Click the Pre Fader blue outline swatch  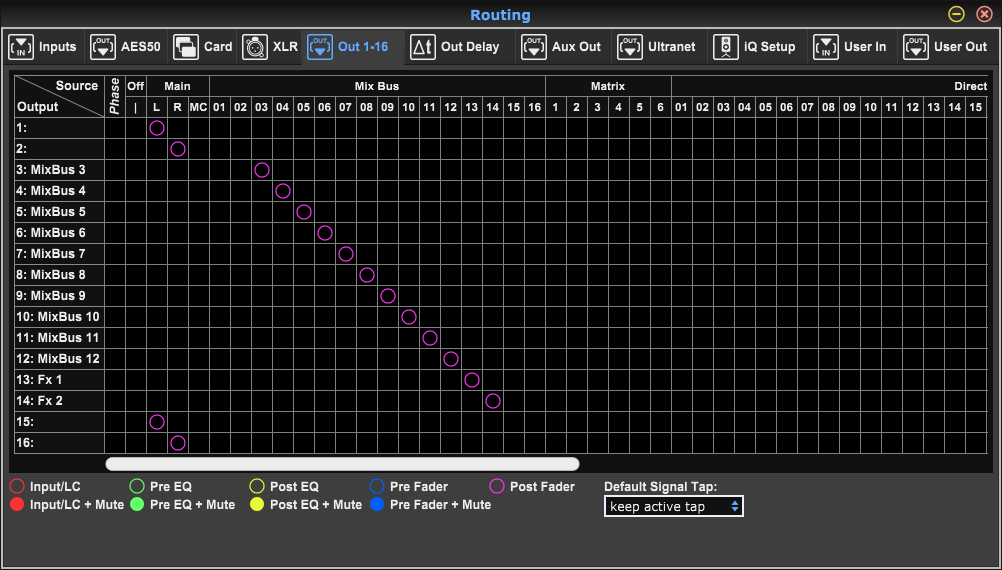coord(377,486)
